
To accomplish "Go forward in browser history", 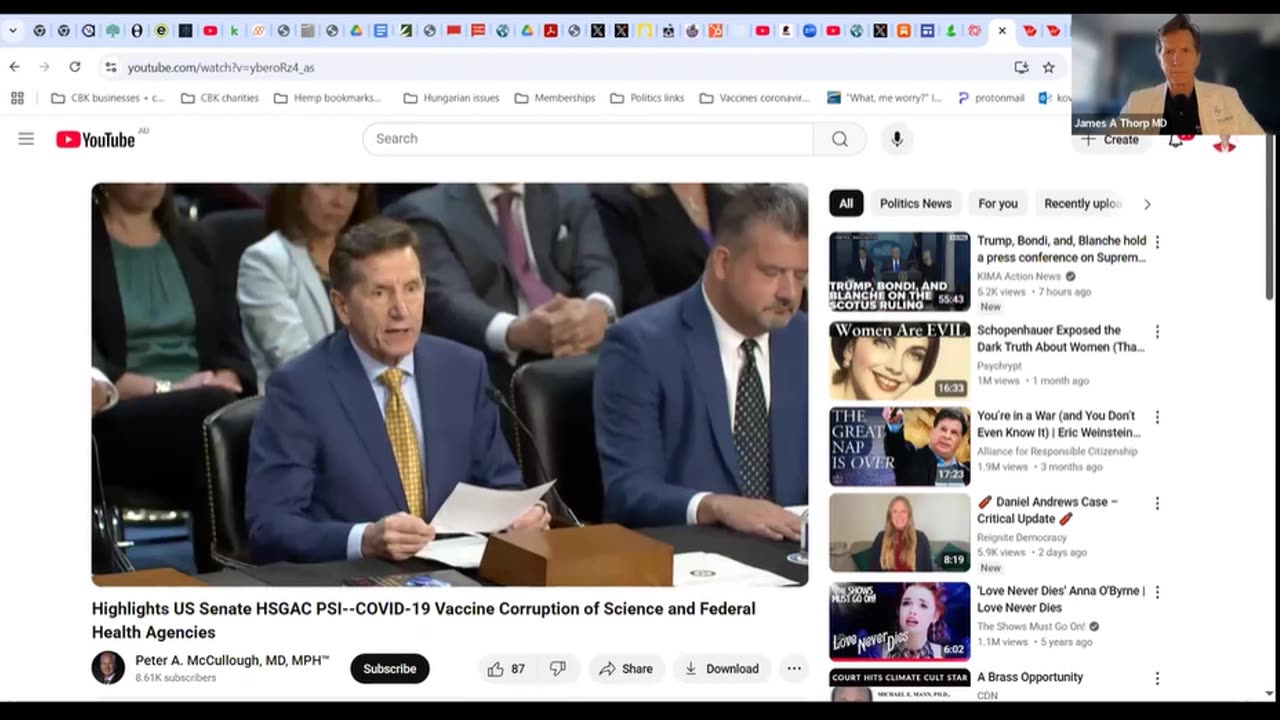I will (x=44, y=67).
